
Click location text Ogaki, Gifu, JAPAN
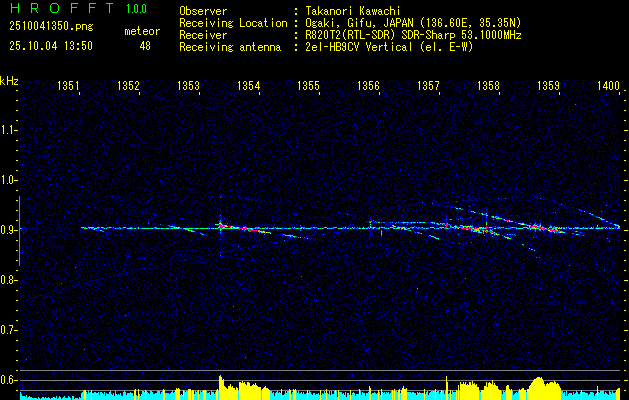pyautogui.click(x=357, y=23)
